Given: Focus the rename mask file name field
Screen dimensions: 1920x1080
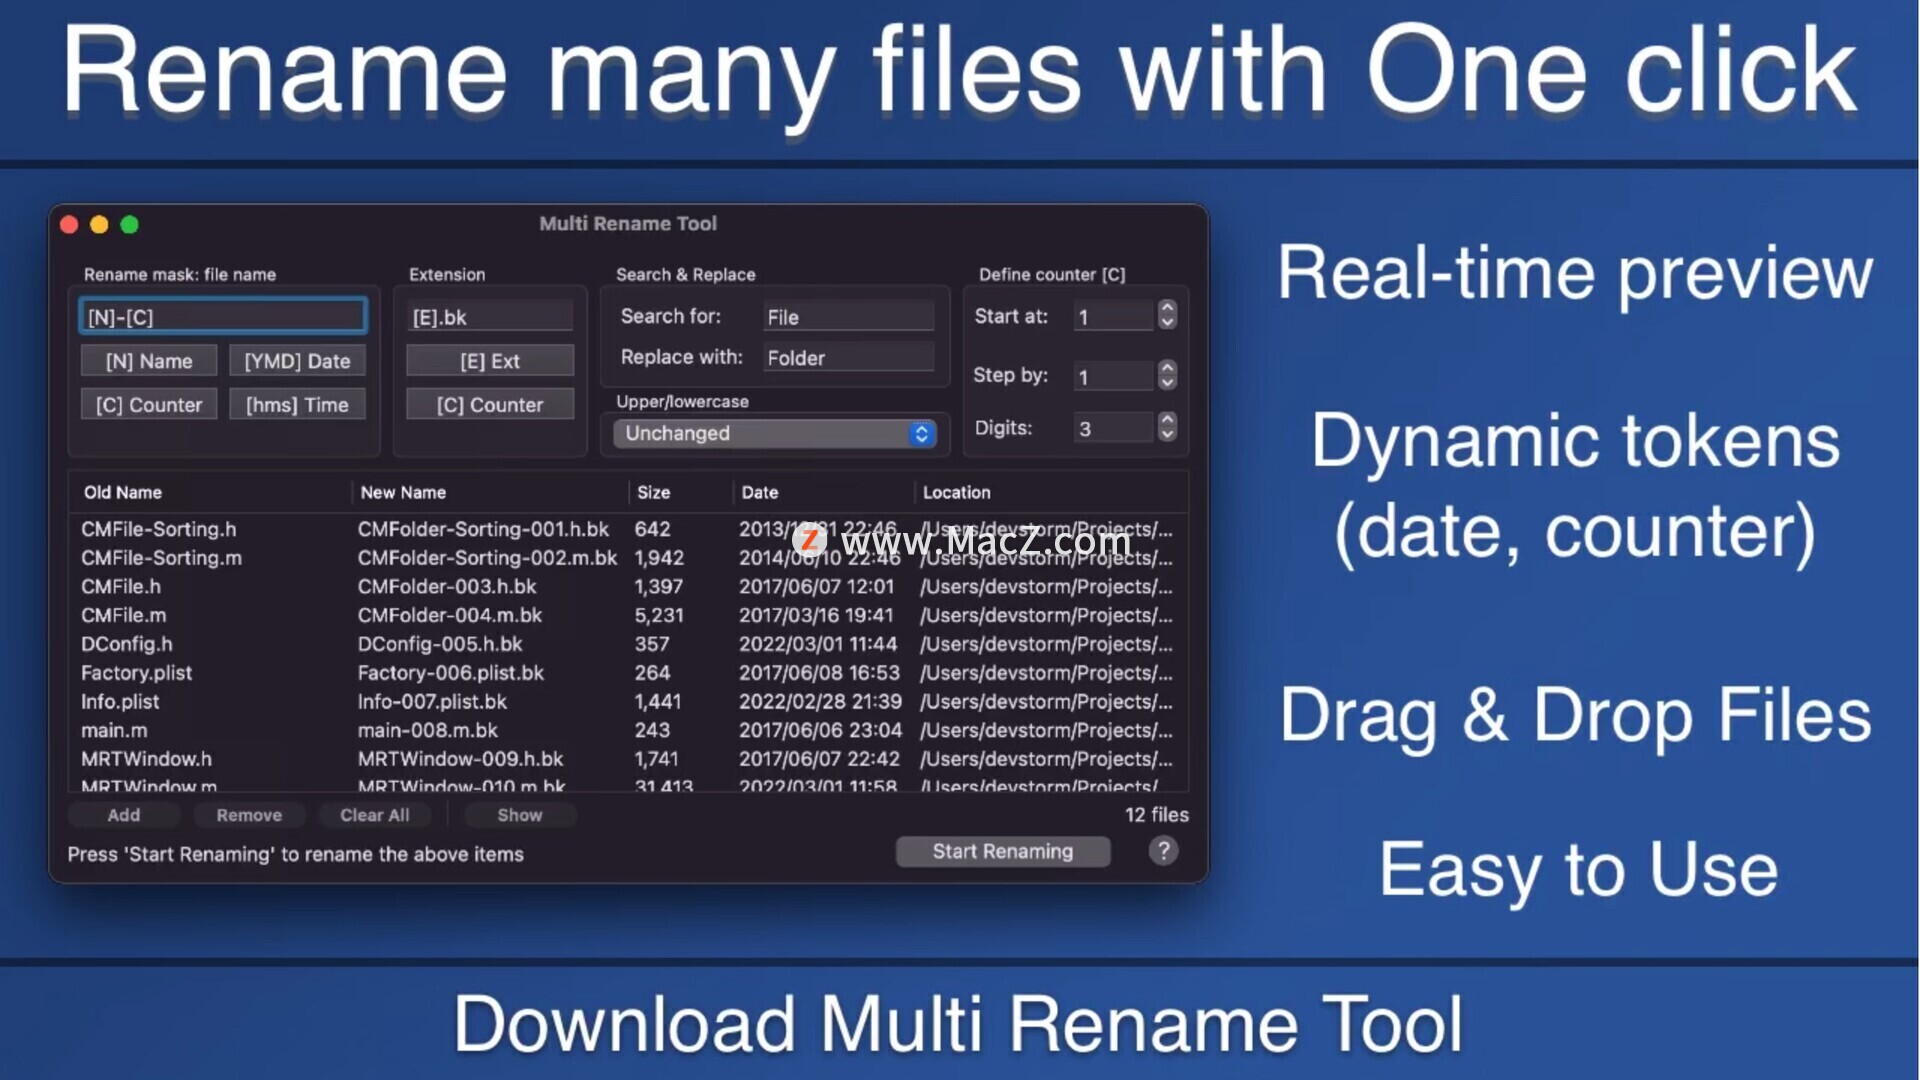Looking at the screenshot, I should [223, 317].
